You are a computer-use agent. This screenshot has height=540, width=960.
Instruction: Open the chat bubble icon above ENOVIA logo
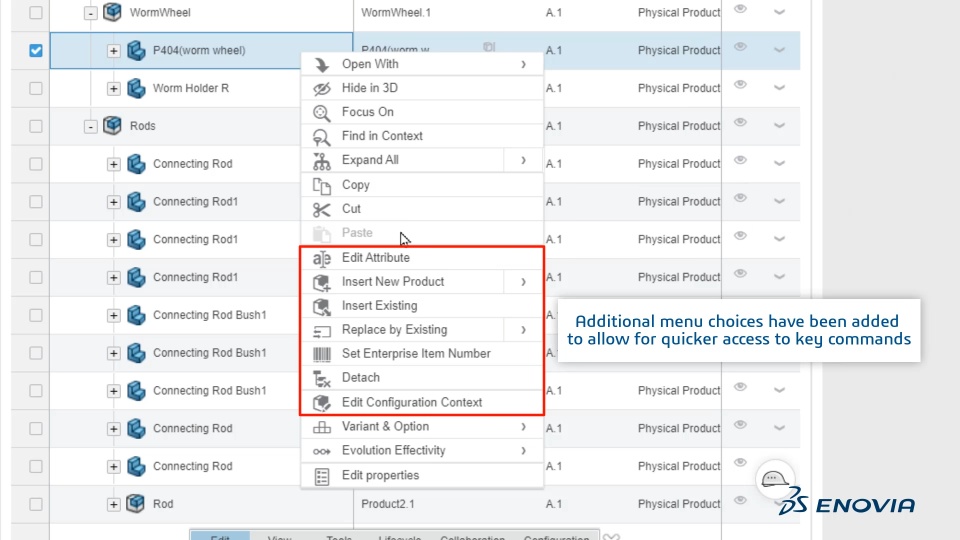(774, 479)
